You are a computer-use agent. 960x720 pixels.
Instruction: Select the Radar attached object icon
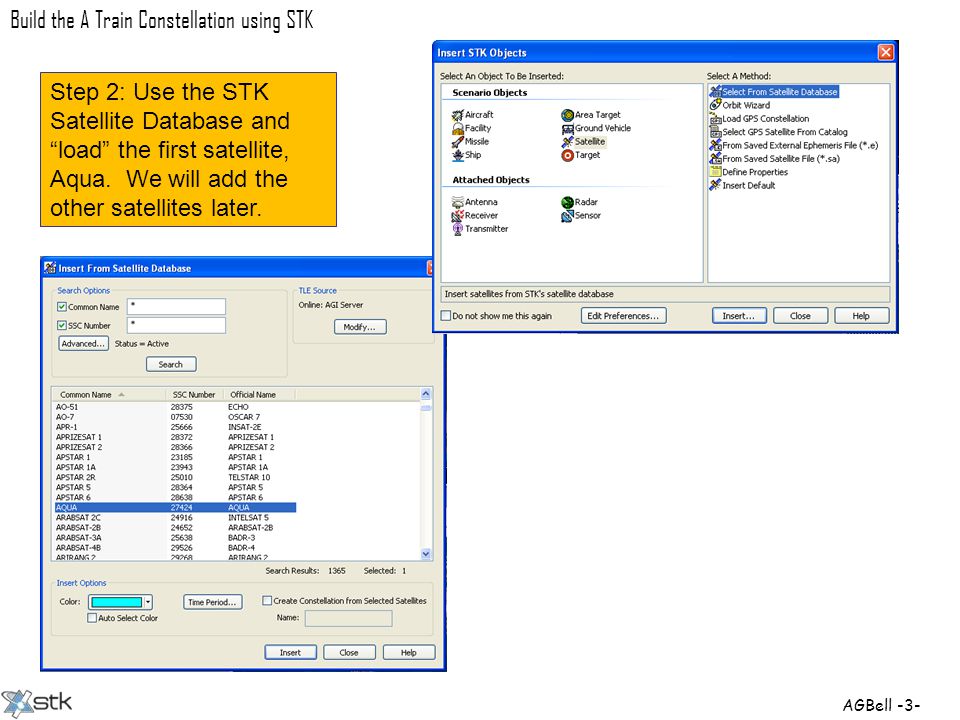click(x=568, y=202)
